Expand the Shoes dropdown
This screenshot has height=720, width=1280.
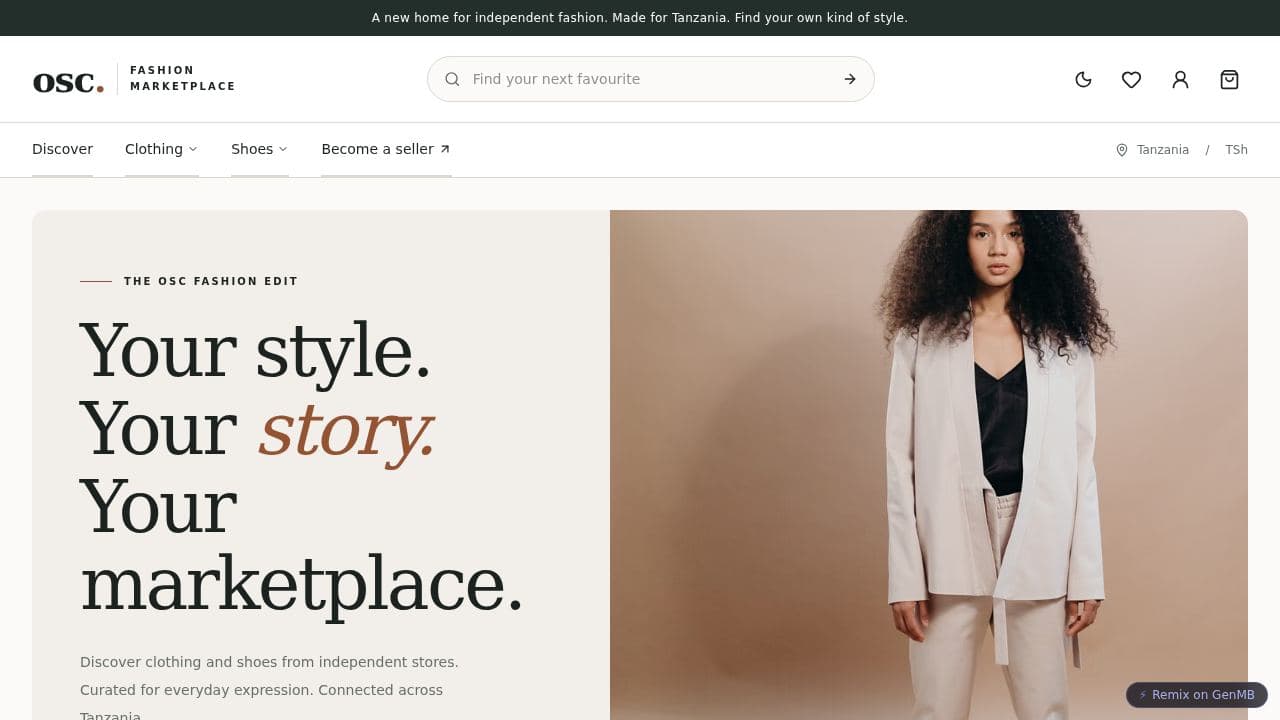259,149
